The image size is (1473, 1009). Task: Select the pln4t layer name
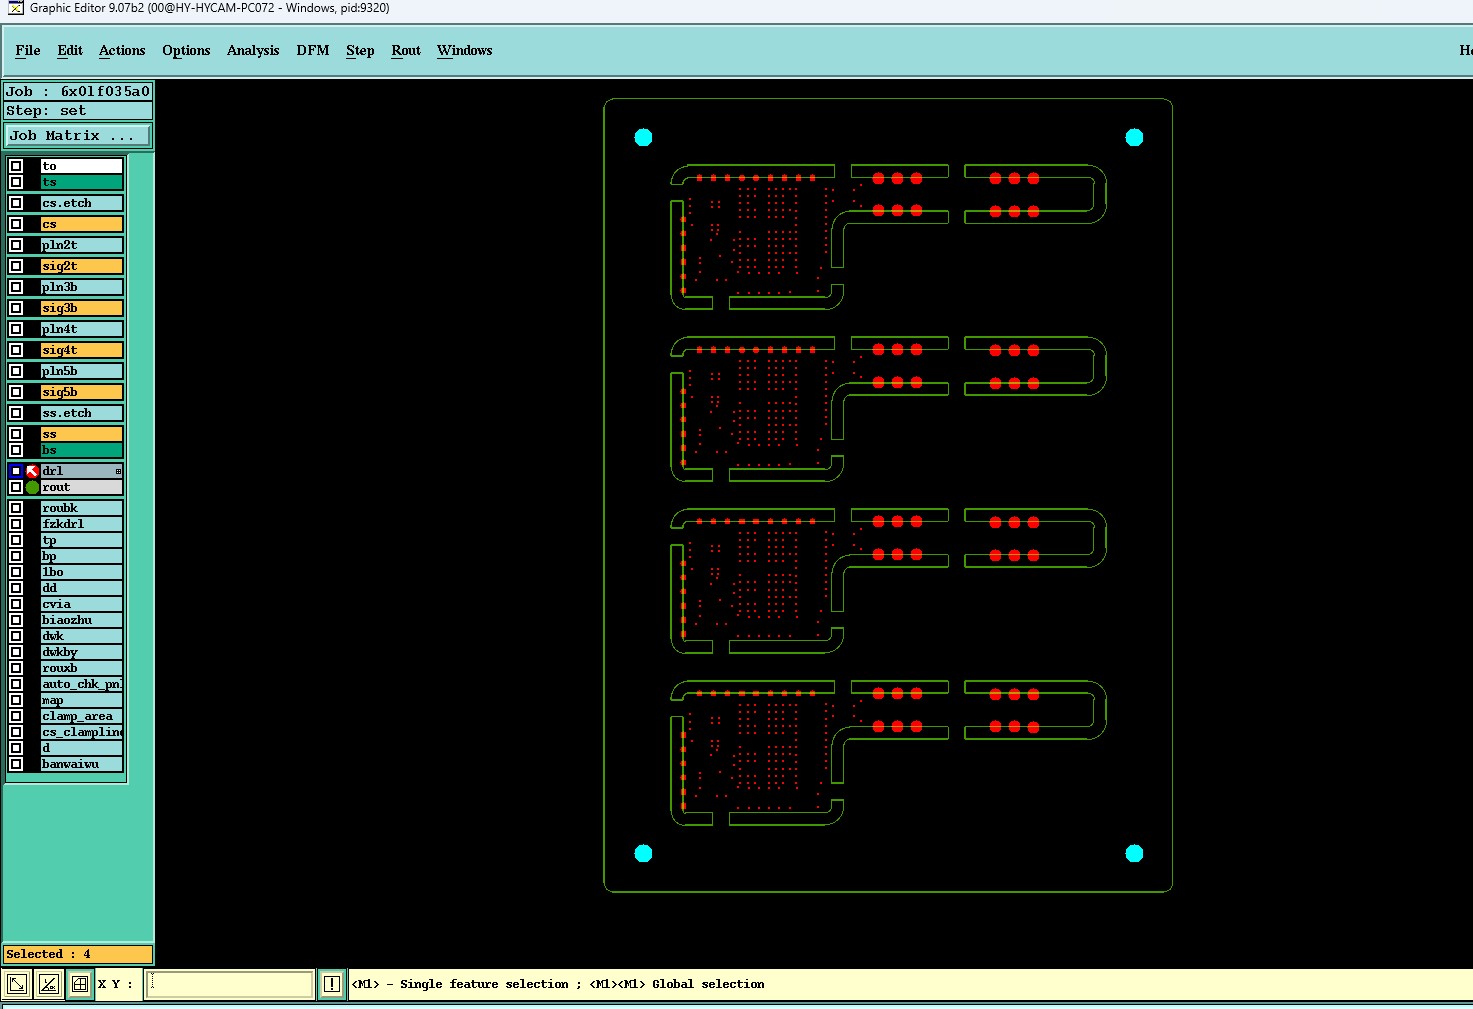[x=82, y=329]
